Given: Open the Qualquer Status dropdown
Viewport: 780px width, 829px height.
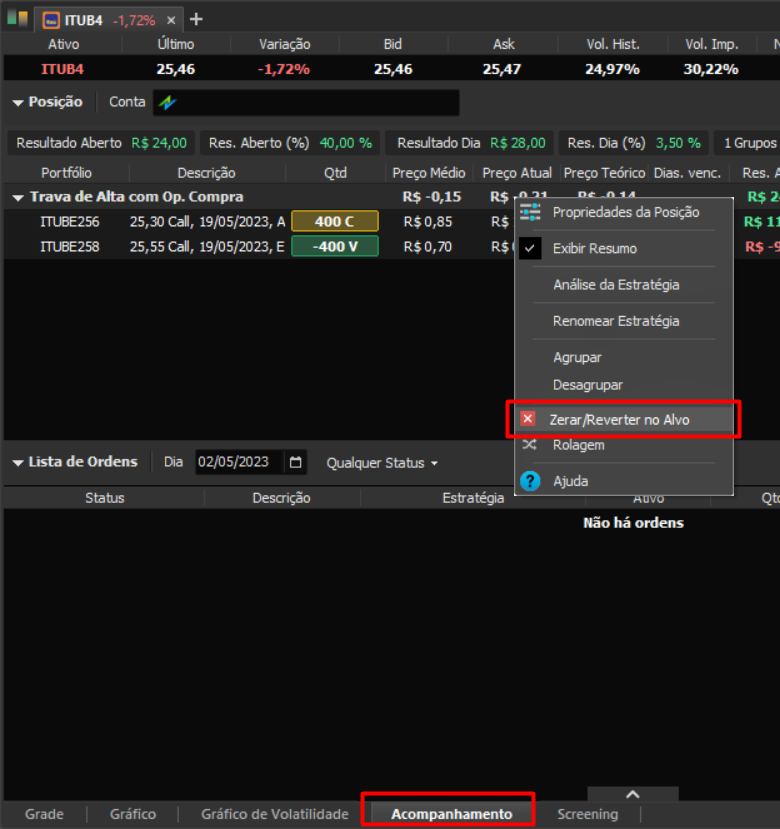Looking at the screenshot, I should 382,463.
